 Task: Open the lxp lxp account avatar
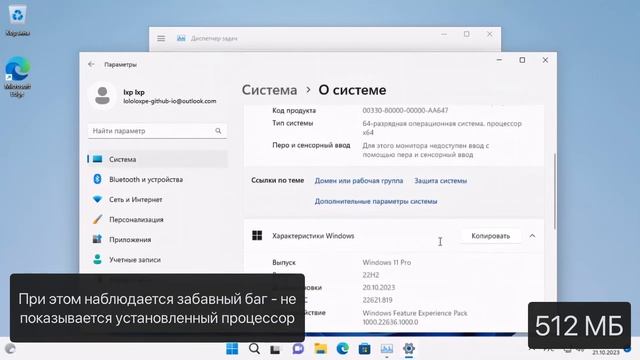[102, 96]
